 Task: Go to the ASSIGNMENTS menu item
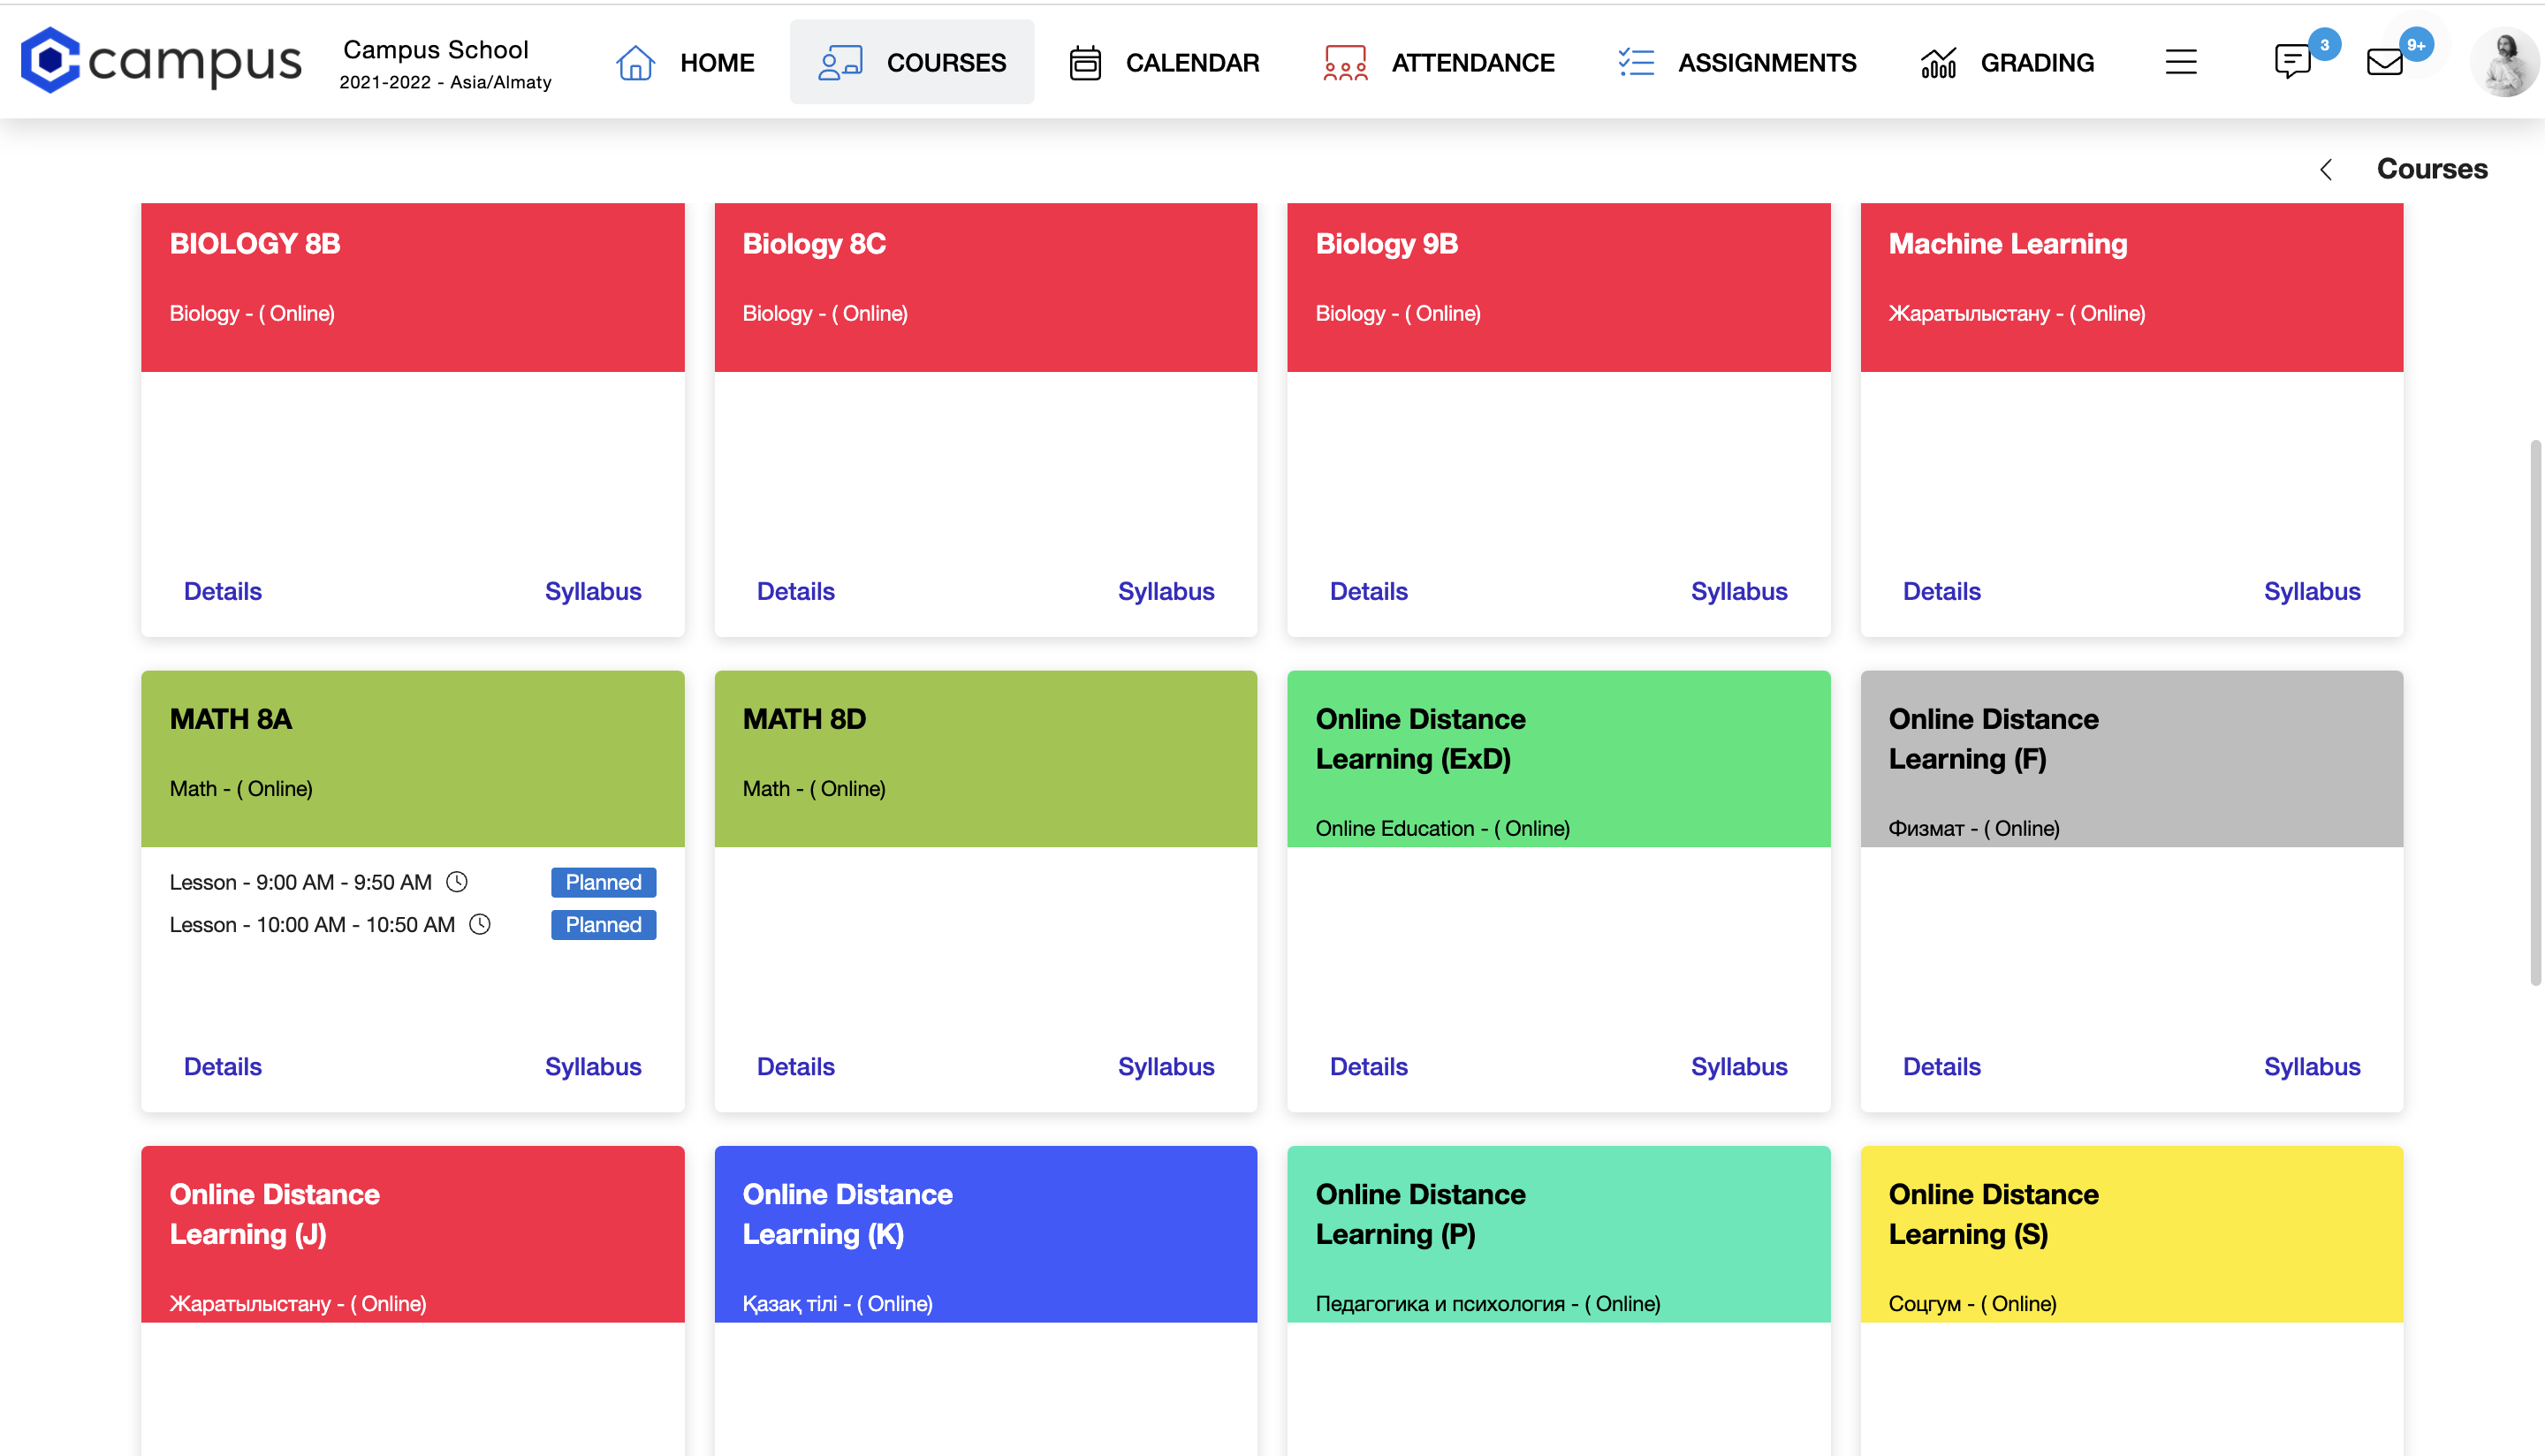click(1766, 63)
